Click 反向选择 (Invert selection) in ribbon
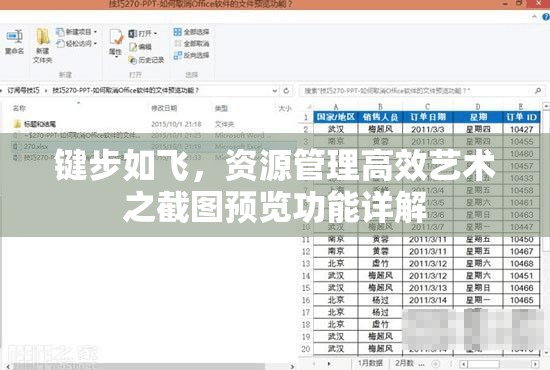The height and width of the screenshot is (370, 550). point(192,55)
